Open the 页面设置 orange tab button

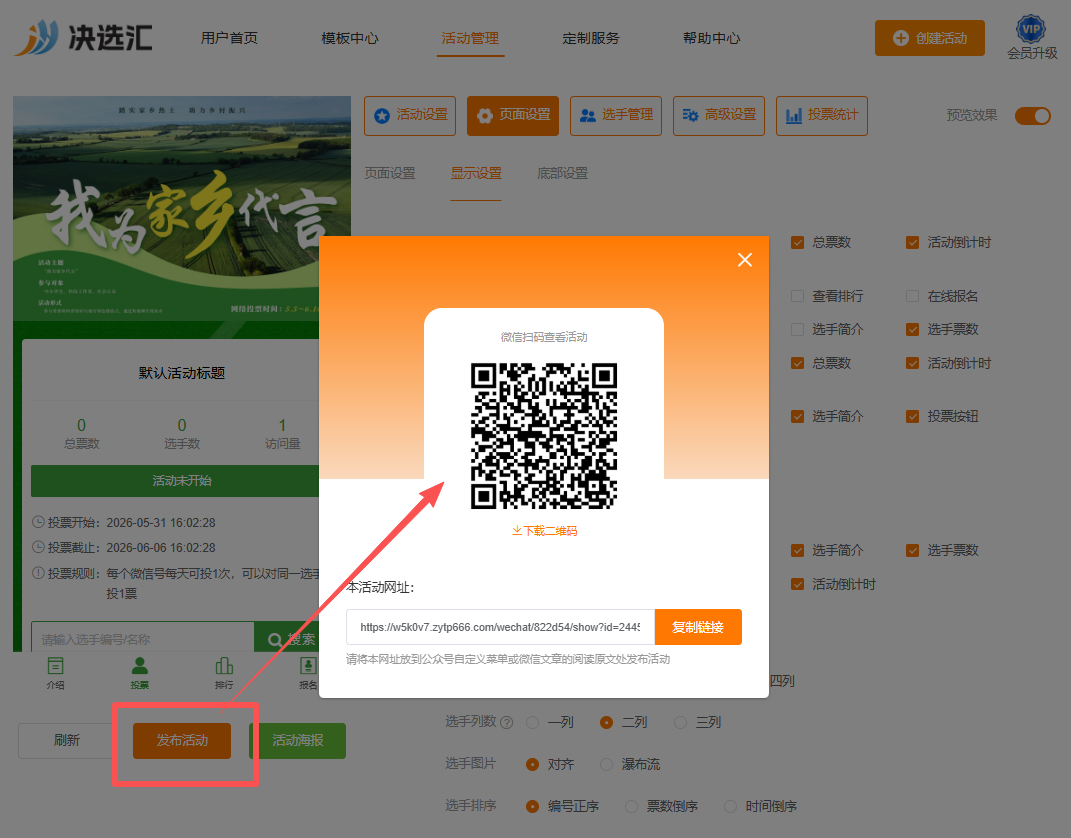[x=513, y=115]
